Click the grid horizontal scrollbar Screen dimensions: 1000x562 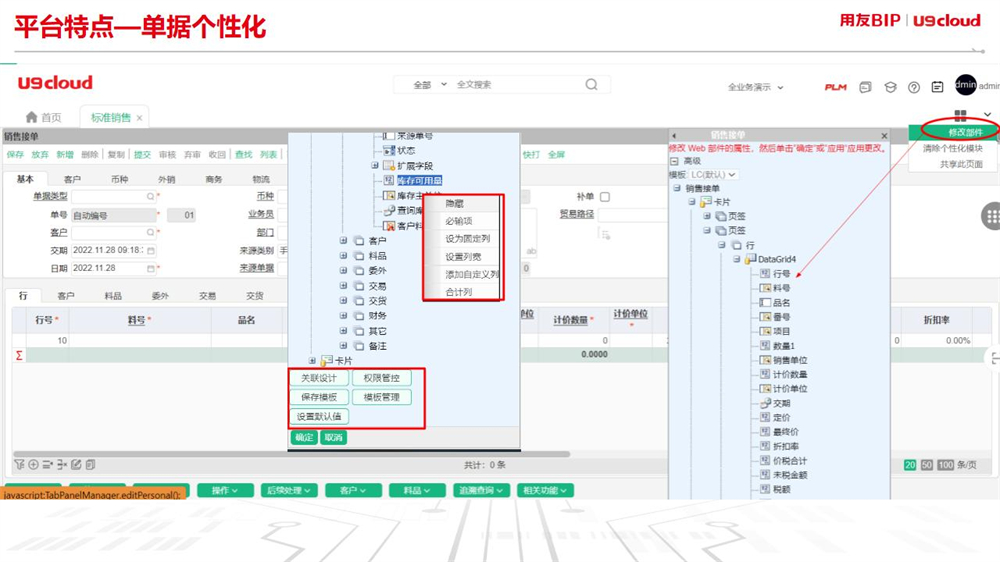pos(291,454)
